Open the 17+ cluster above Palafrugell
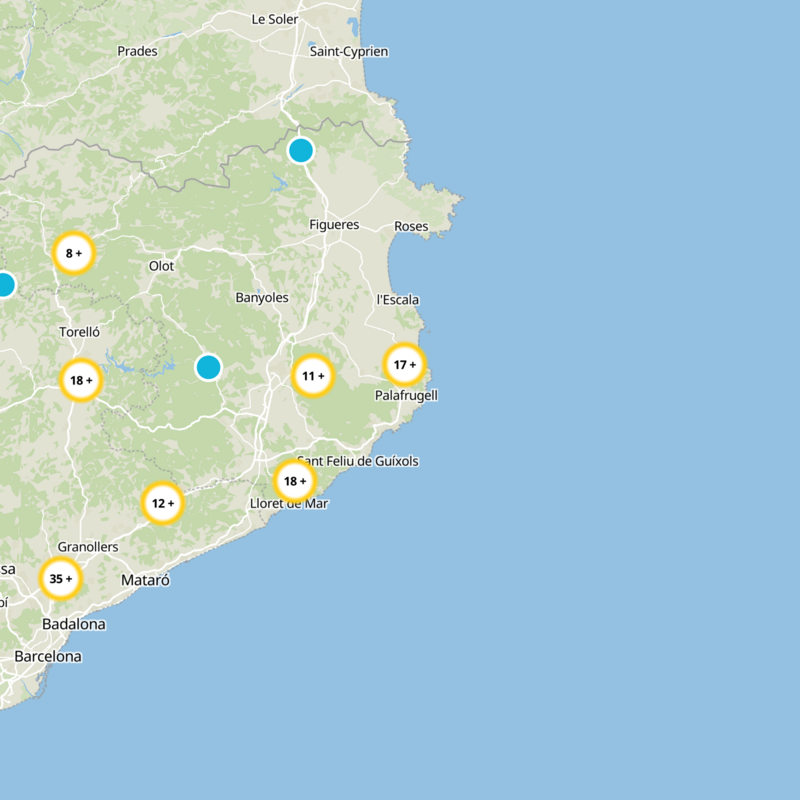 (x=405, y=364)
